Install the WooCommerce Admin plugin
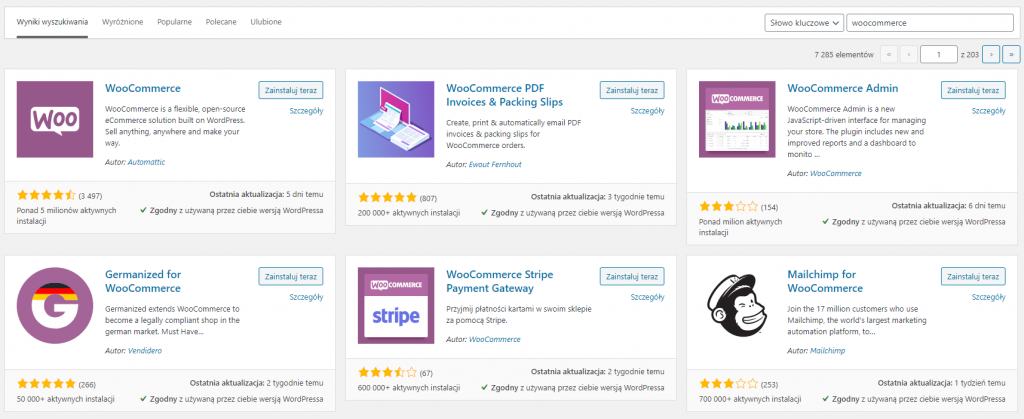This screenshot has height=419, width=1024. point(973,90)
